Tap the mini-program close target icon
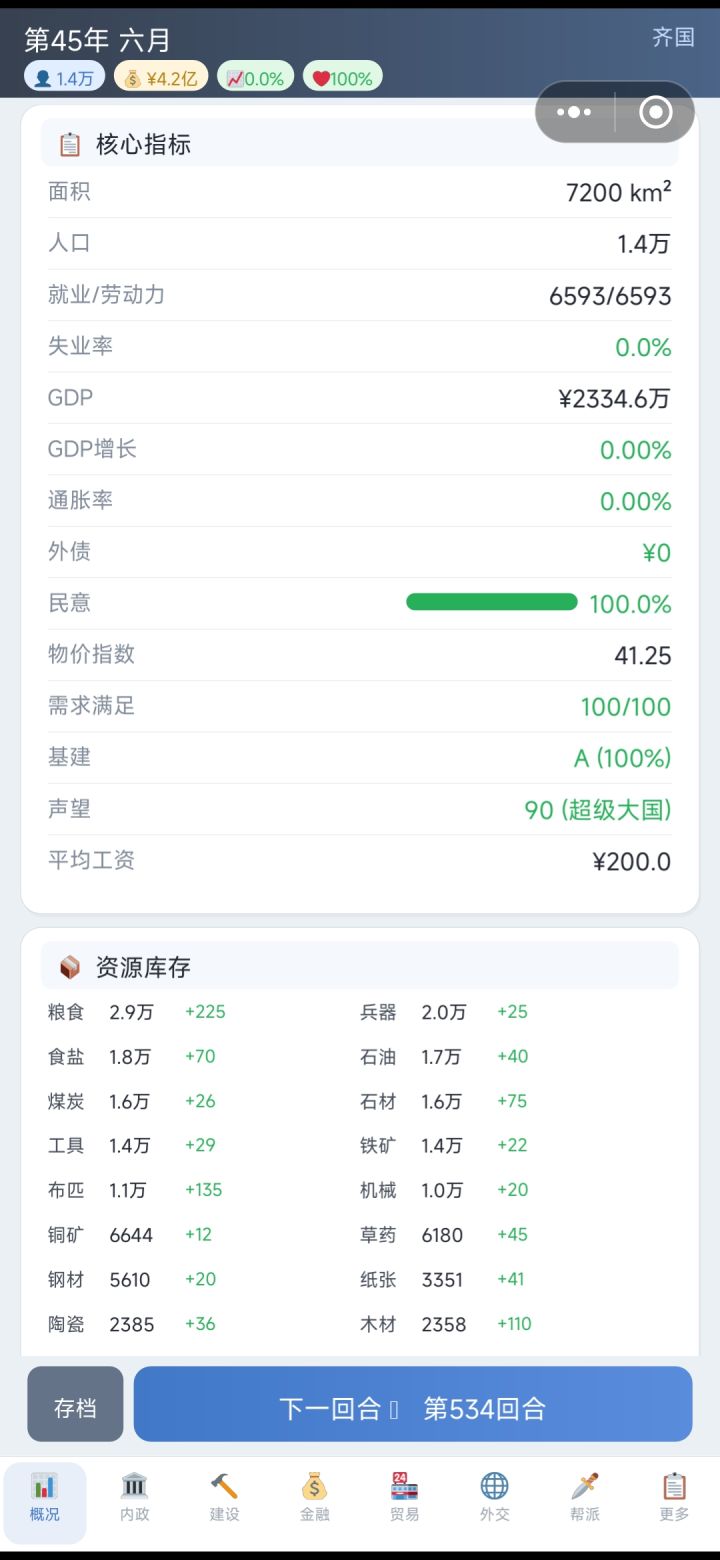The image size is (720, 1560). click(x=655, y=112)
